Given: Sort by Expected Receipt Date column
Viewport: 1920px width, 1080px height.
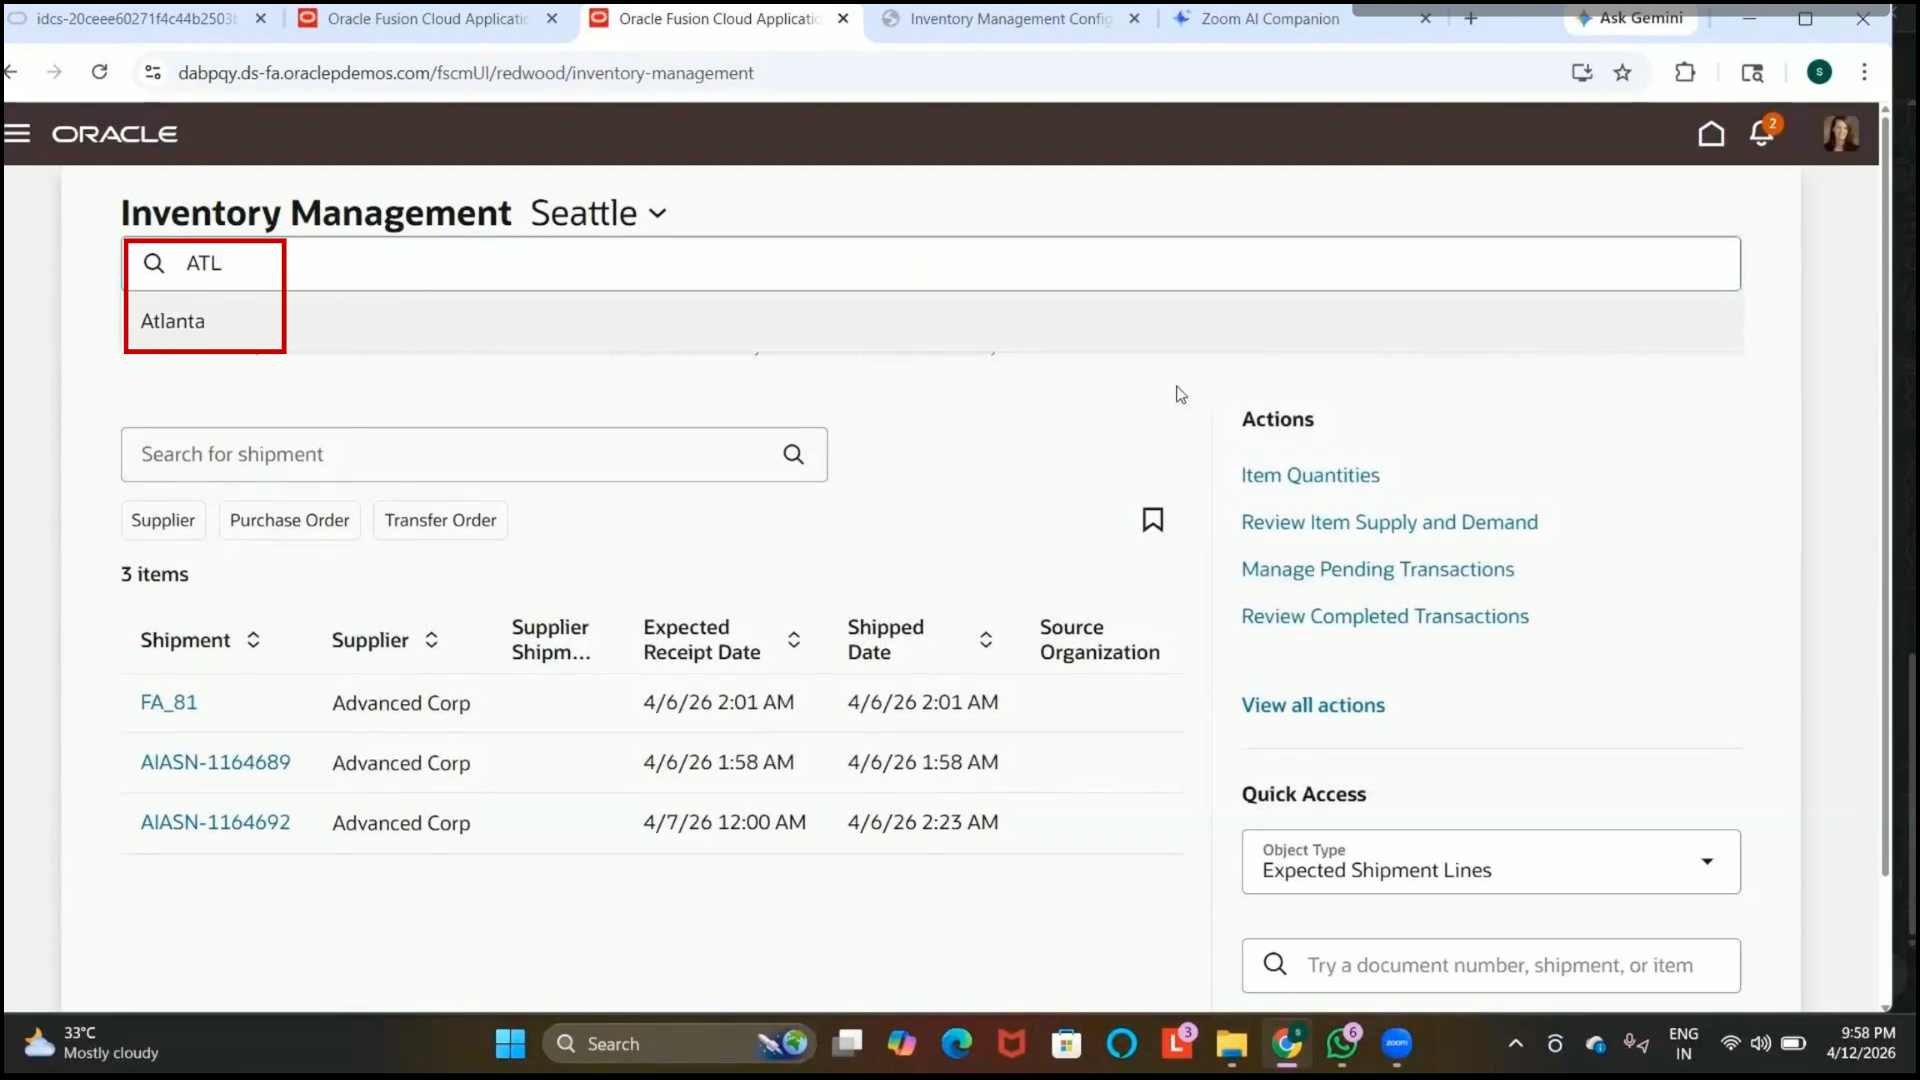Looking at the screenshot, I should click(x=794, y=640).
